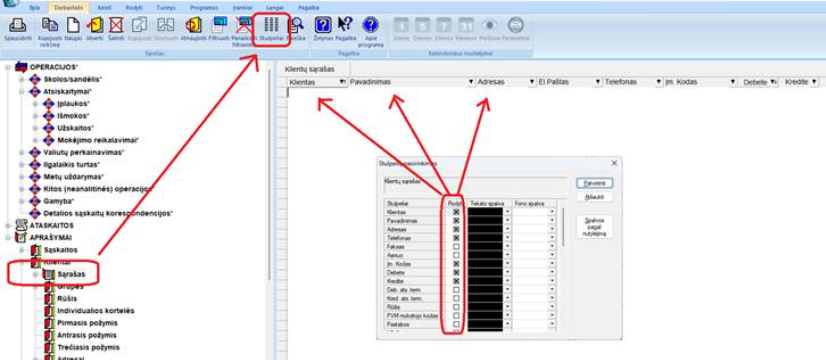The image size is (826, 360).
Task: Collapse the OPERACIJOS tree node
Action: tap(8, 67)
